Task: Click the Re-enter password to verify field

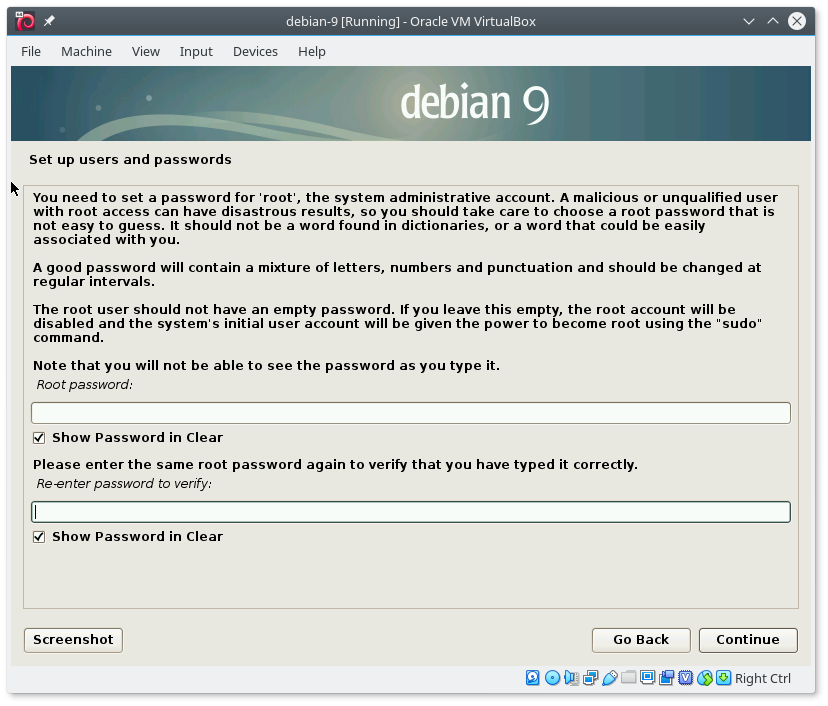Action: [410, 512]
